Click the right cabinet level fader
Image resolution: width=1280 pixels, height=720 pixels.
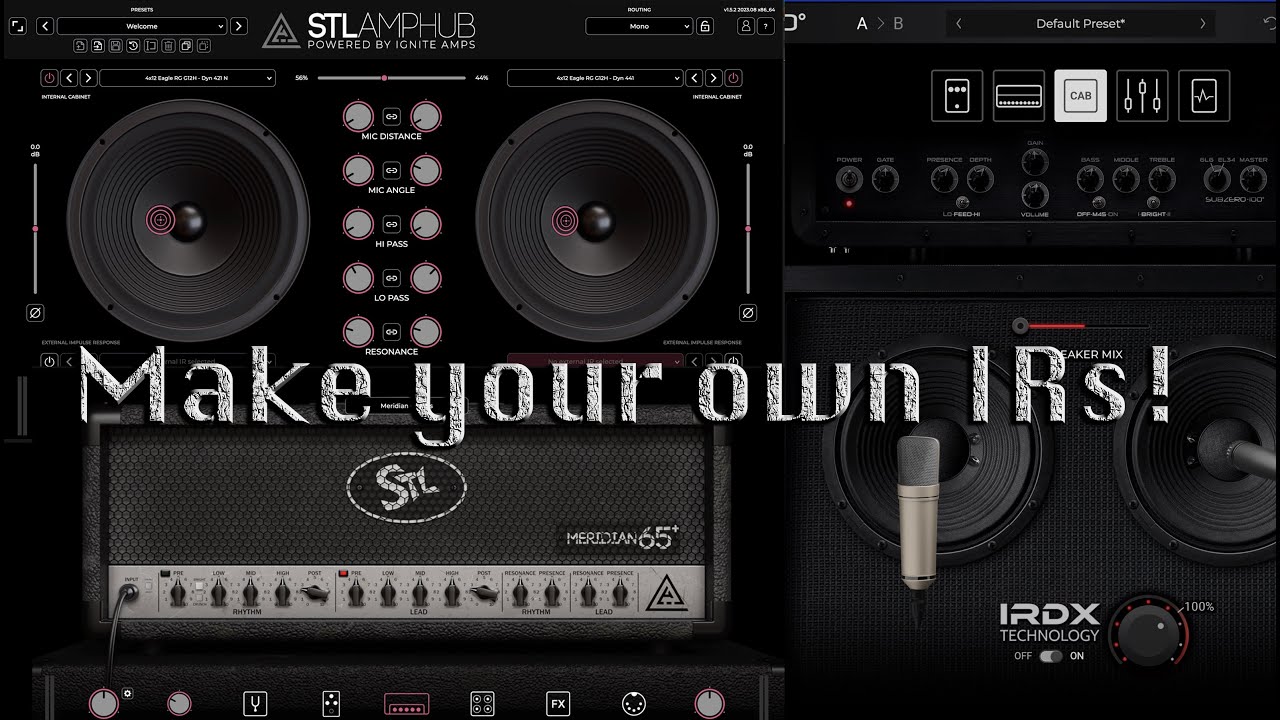tap(747, 229)
